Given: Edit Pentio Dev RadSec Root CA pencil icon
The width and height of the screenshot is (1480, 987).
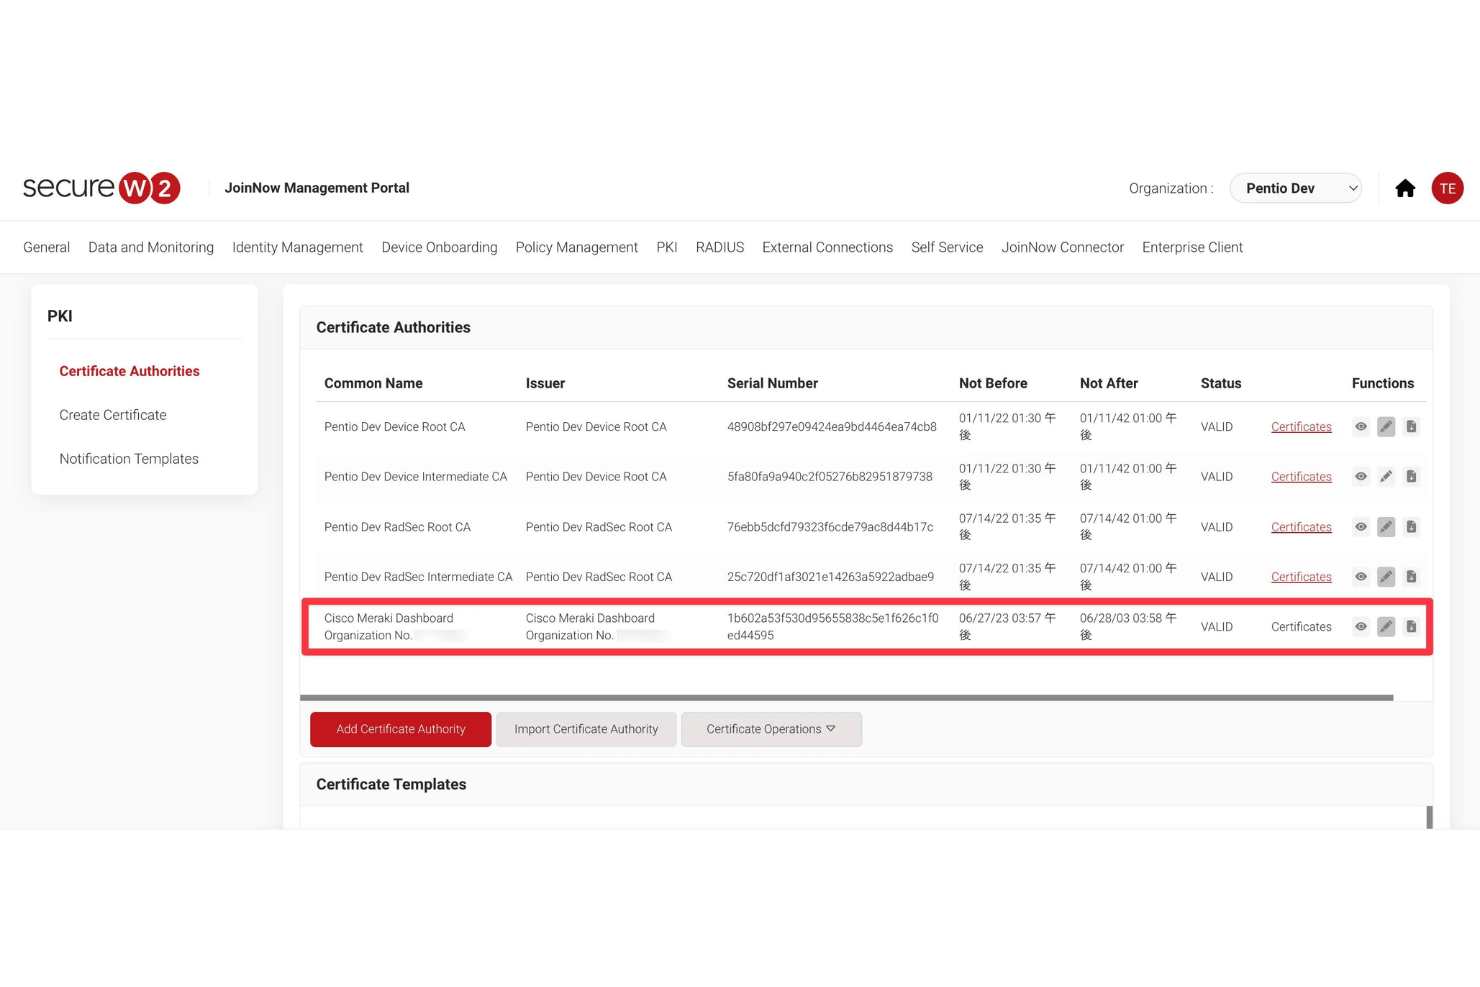Looking at the screenshot, I should pos(1386,527).
